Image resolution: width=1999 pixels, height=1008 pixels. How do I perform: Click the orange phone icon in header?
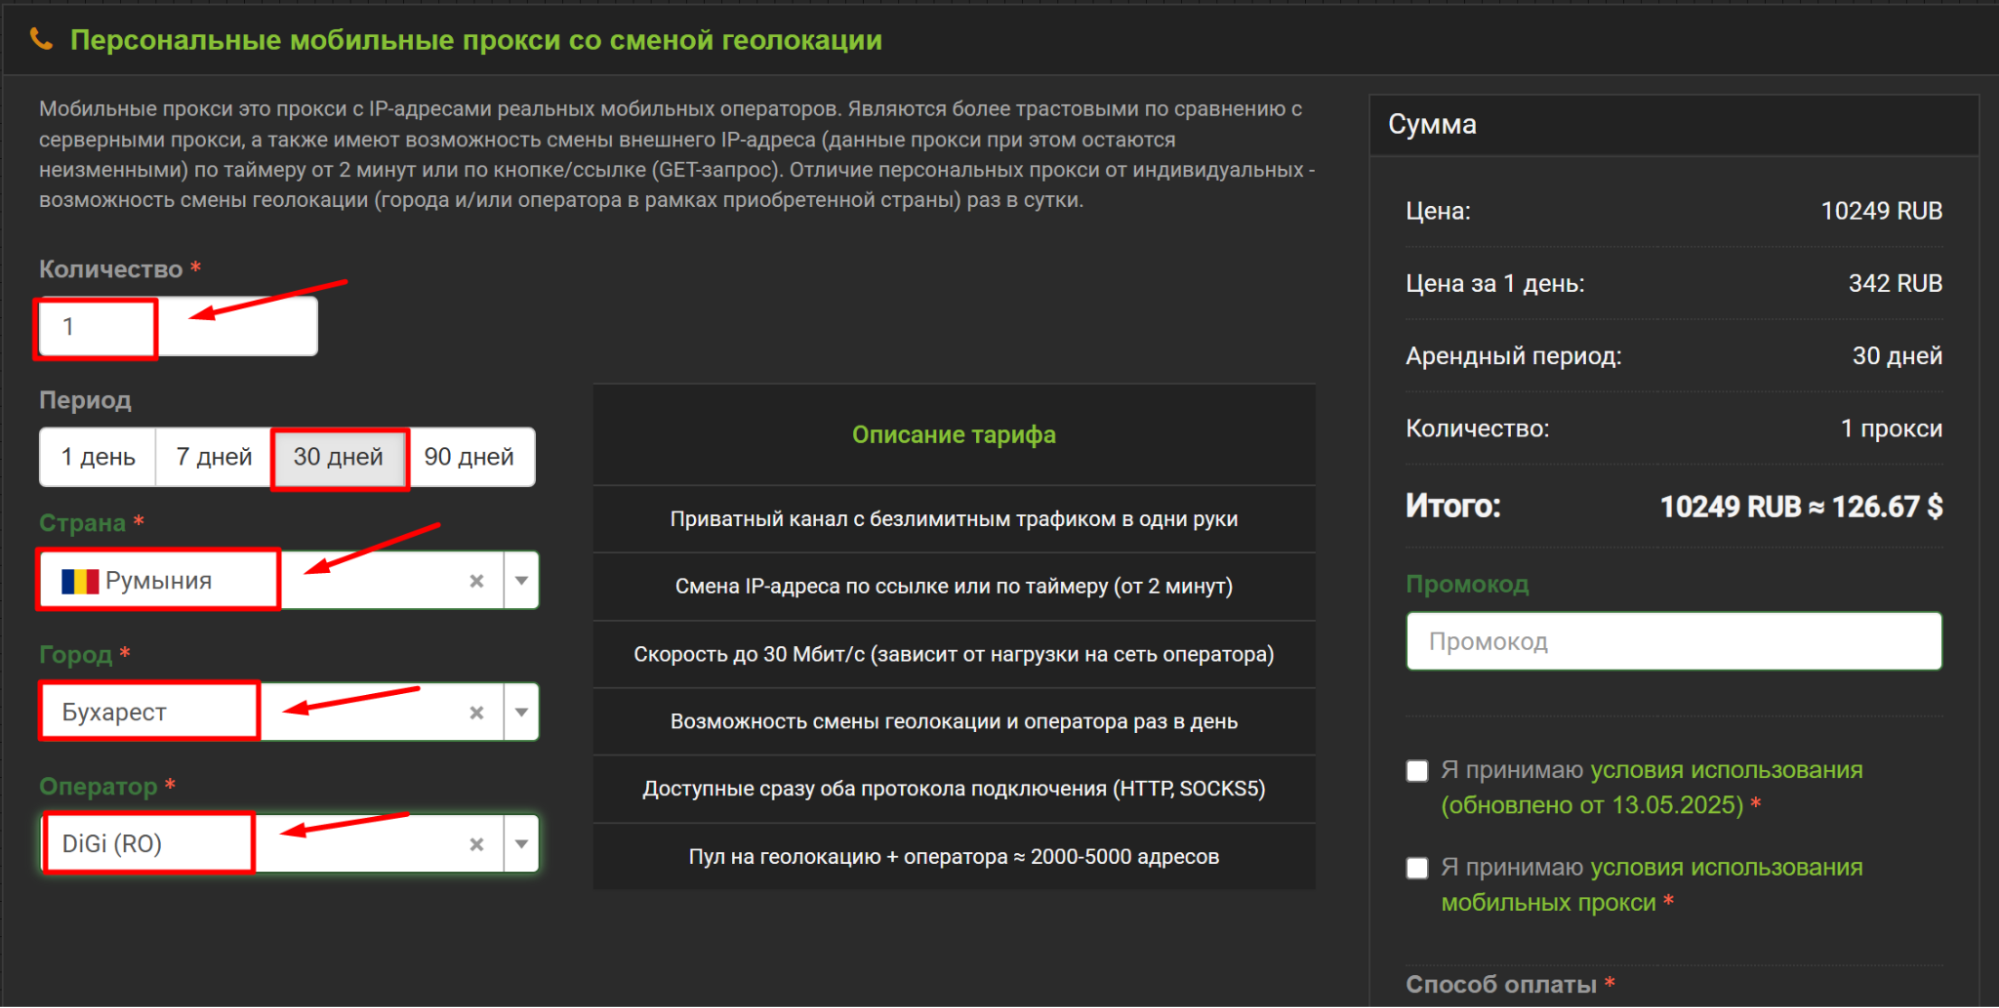tap(41, 40)
